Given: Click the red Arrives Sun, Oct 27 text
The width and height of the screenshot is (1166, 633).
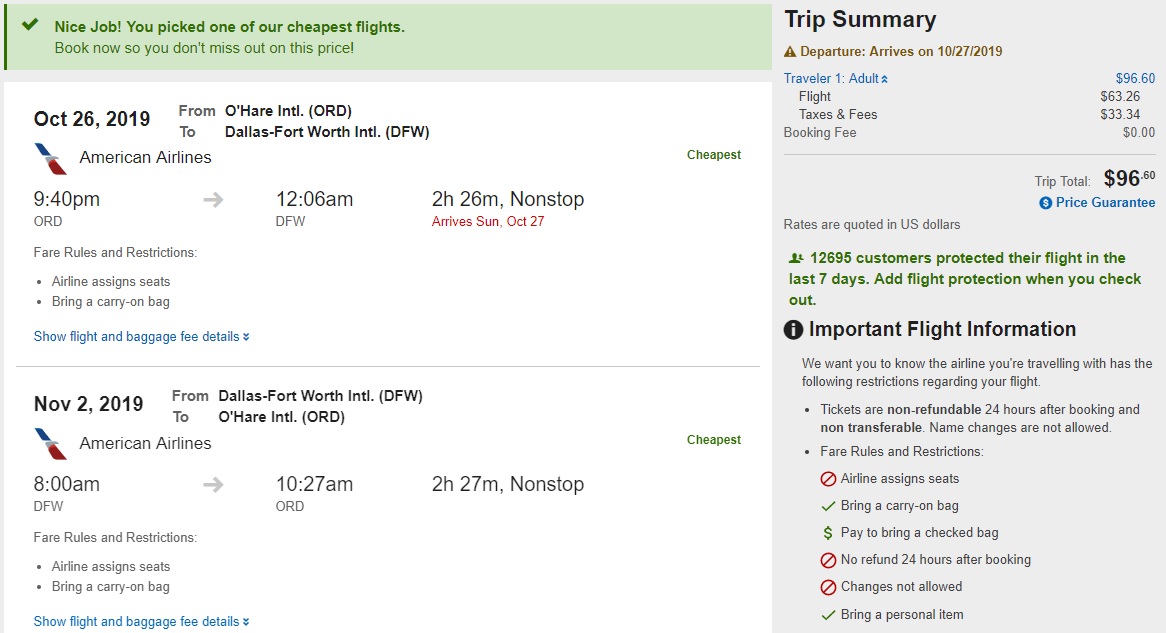Looking at the screenshot, I should click(488, 222).
